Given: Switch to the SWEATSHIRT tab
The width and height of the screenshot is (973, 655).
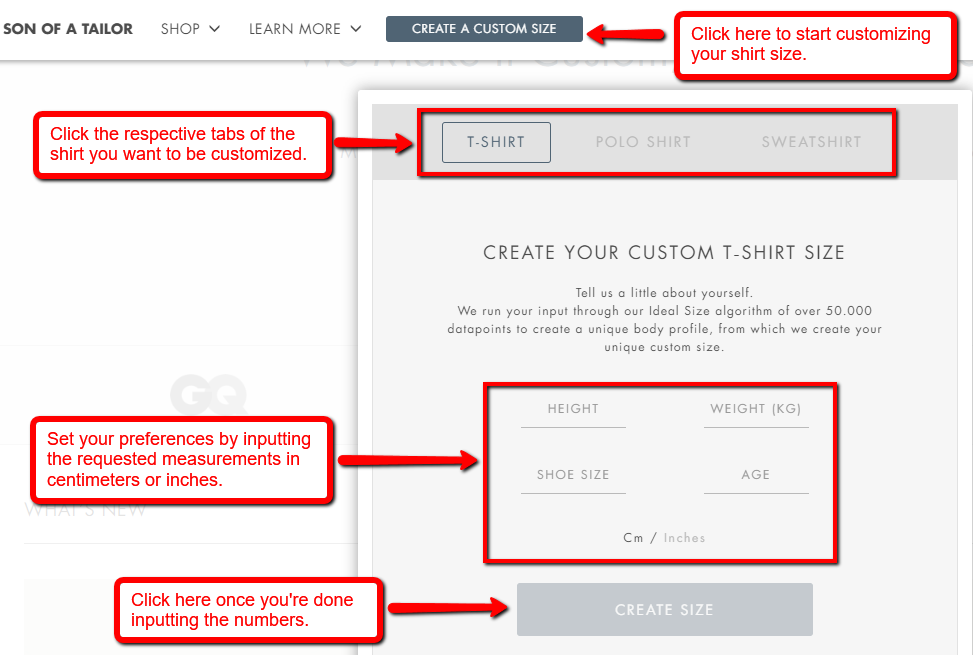Looking at the screenshot, I should (x=811, y=142).
